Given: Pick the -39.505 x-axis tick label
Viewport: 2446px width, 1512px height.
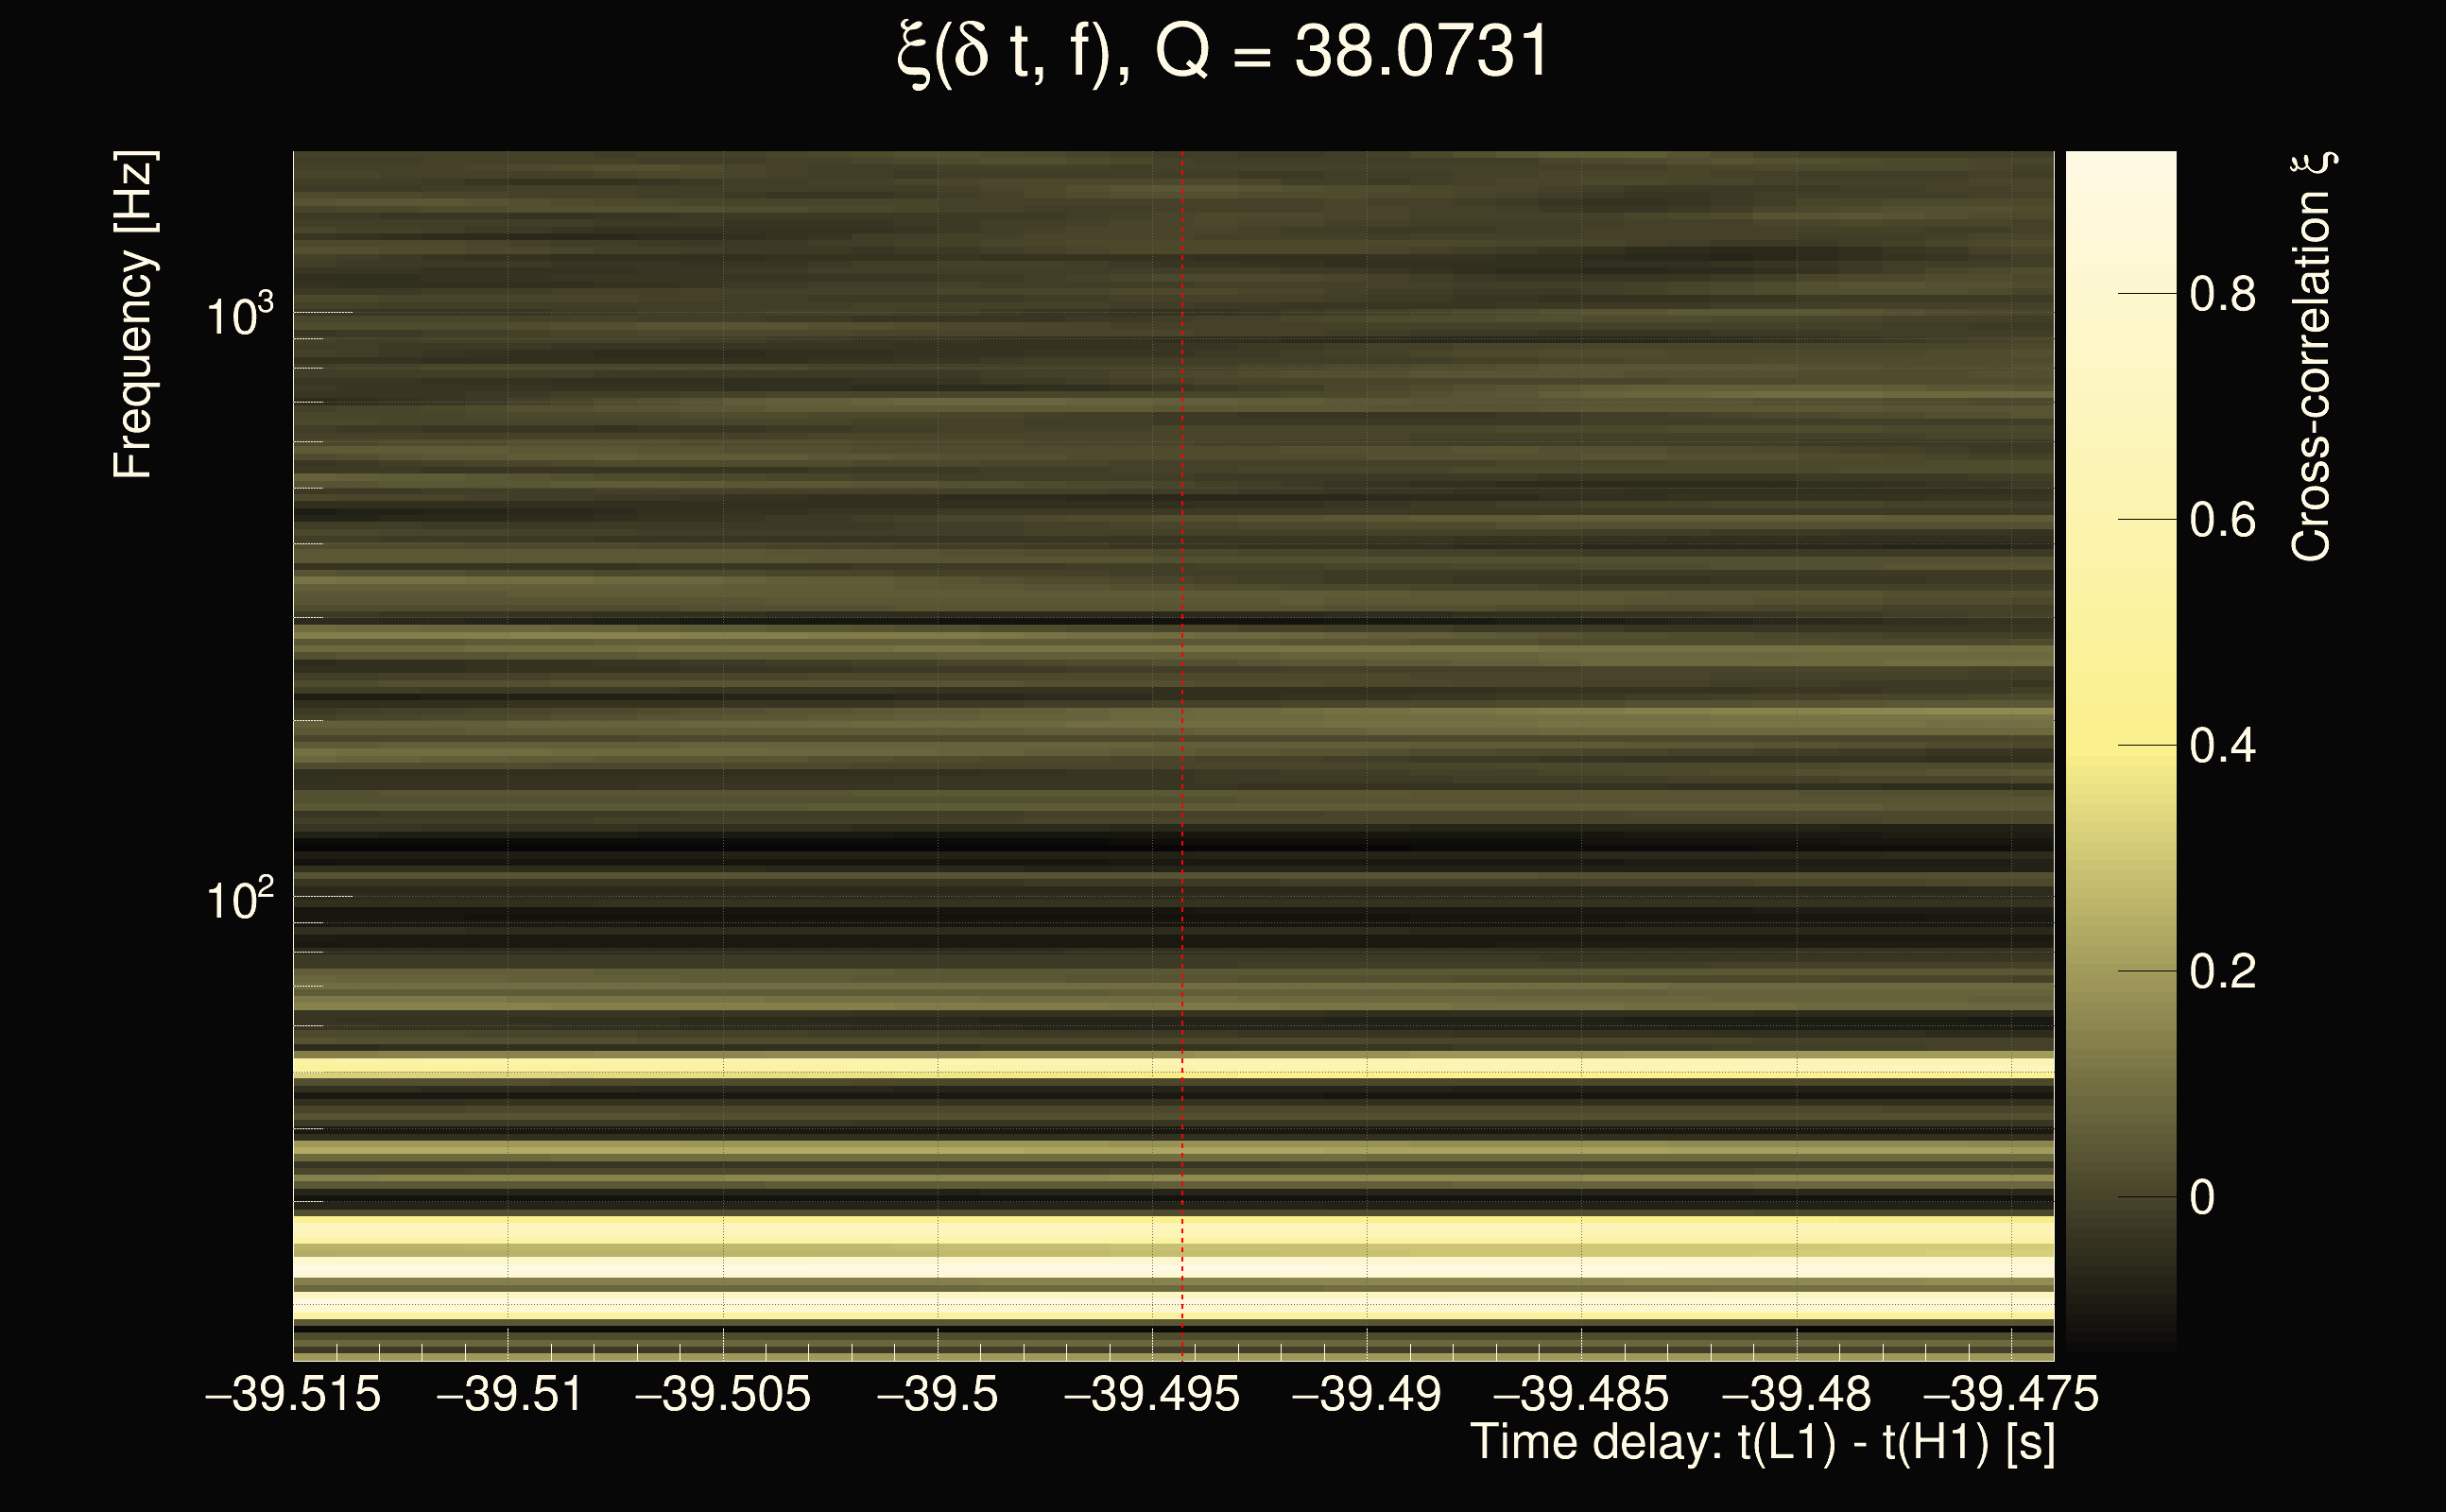Looking at the screenshot, I should (723, 1395).
